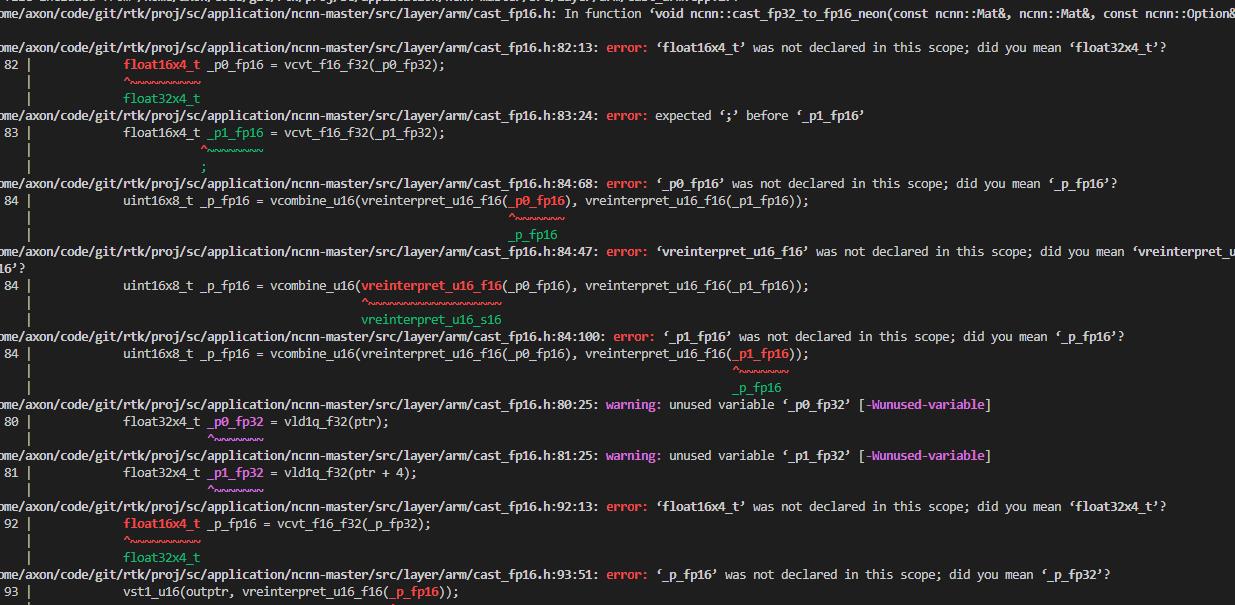Click 'did you mean '_p_fp32'?' hint text
1235x605 pixels.
[x=1028, y=574]
